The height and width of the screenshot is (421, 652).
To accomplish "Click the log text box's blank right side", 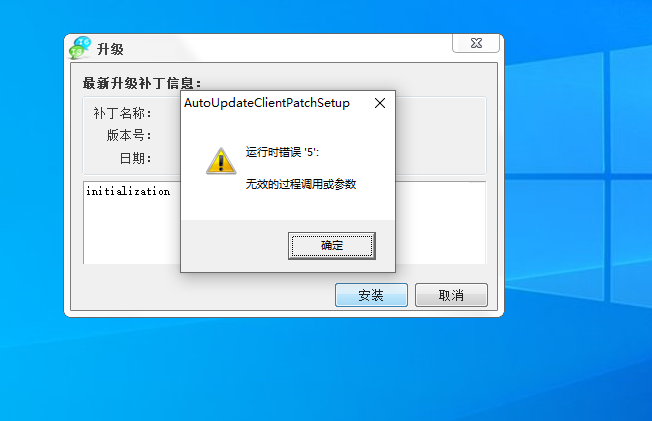I will 441,223.
